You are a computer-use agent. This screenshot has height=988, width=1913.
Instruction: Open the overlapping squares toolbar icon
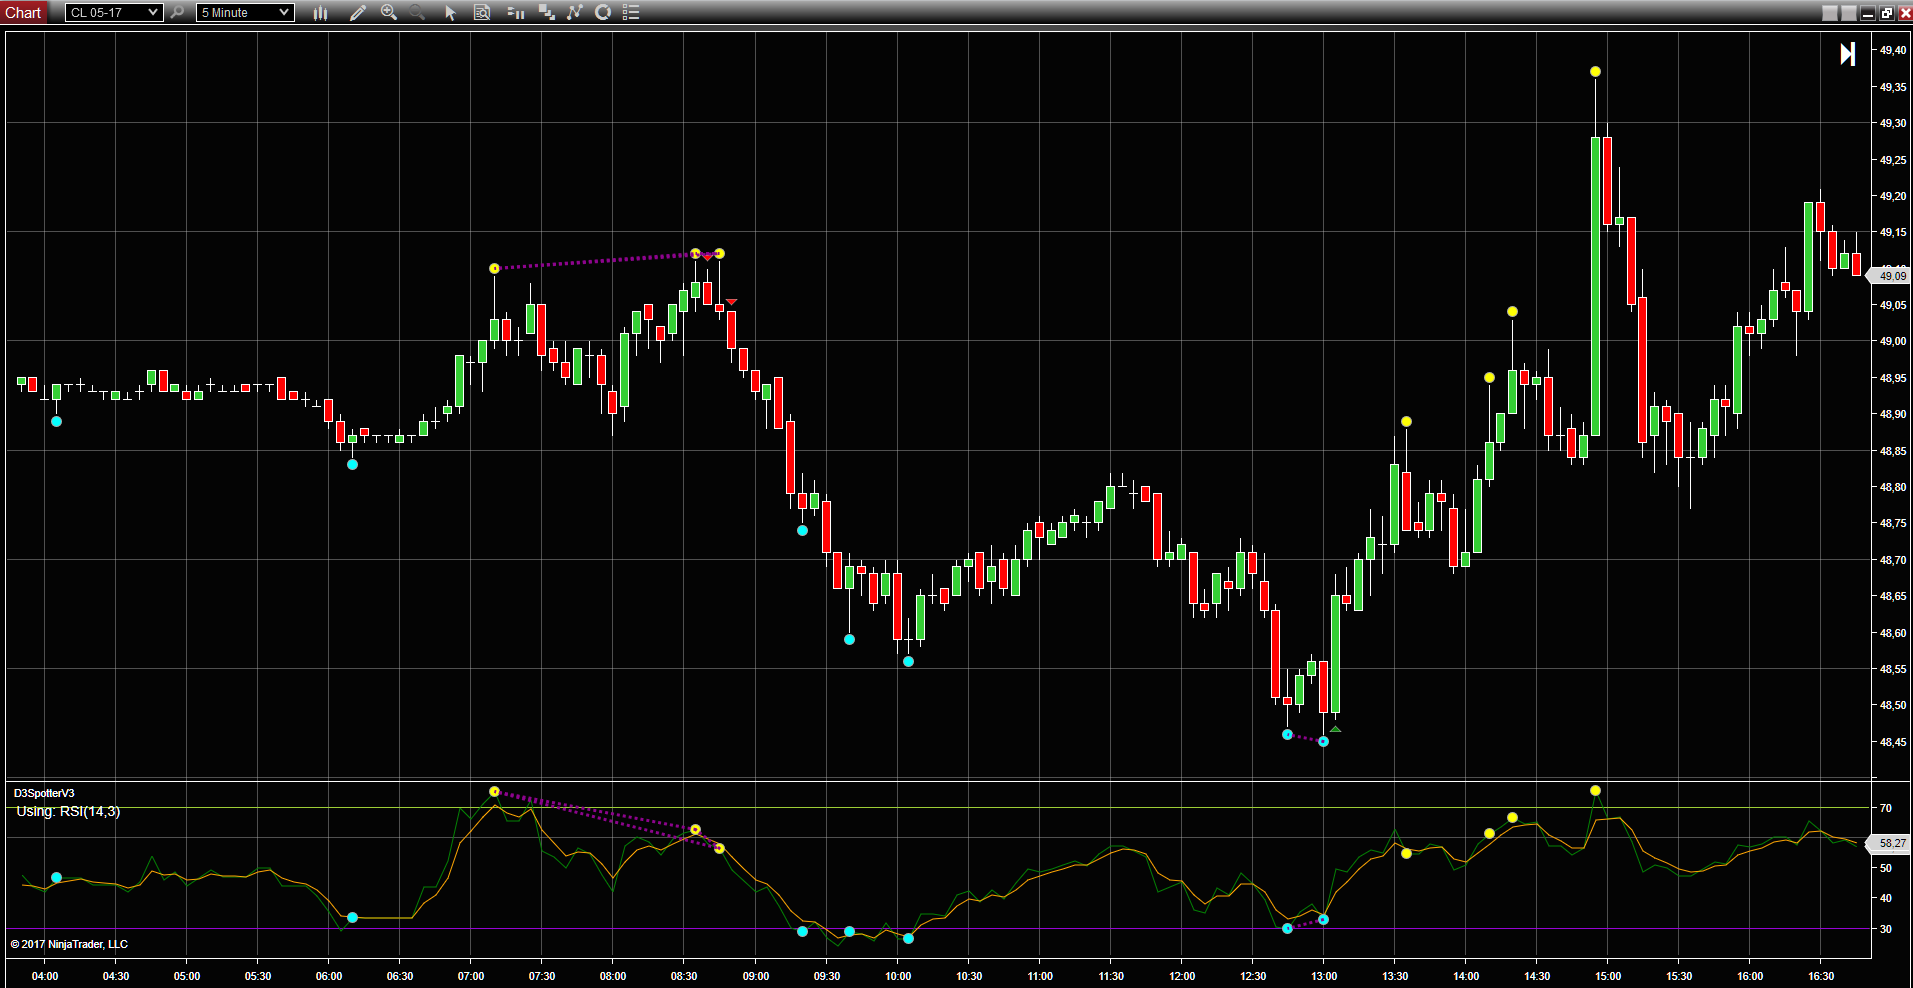547,12
